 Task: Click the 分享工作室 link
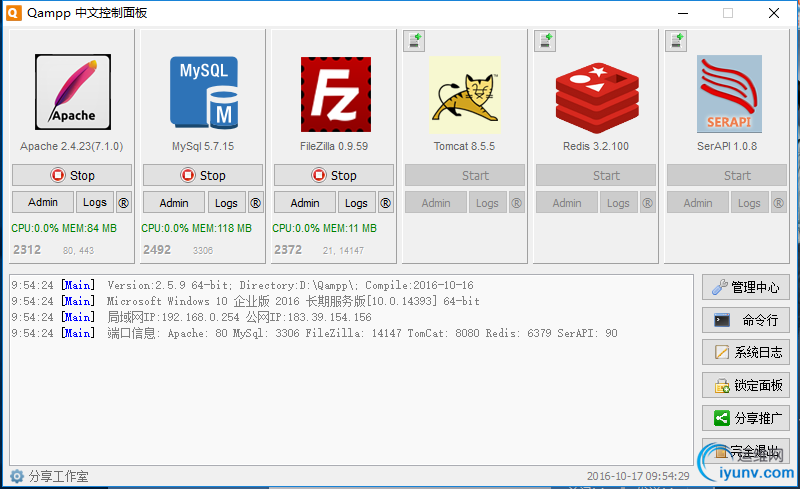pos(58,476)
